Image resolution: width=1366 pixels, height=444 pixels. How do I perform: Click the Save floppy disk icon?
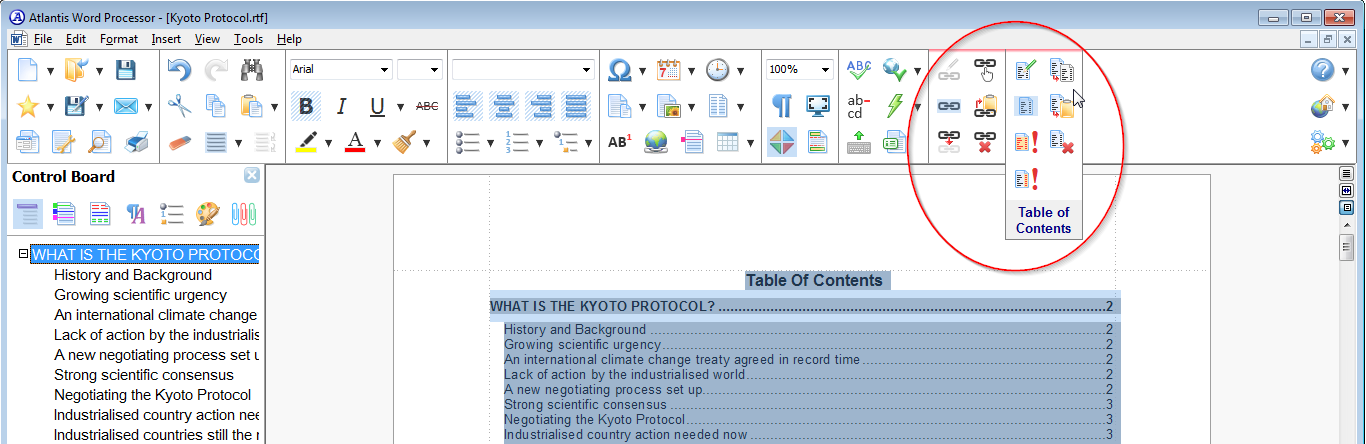pos(125,70)
